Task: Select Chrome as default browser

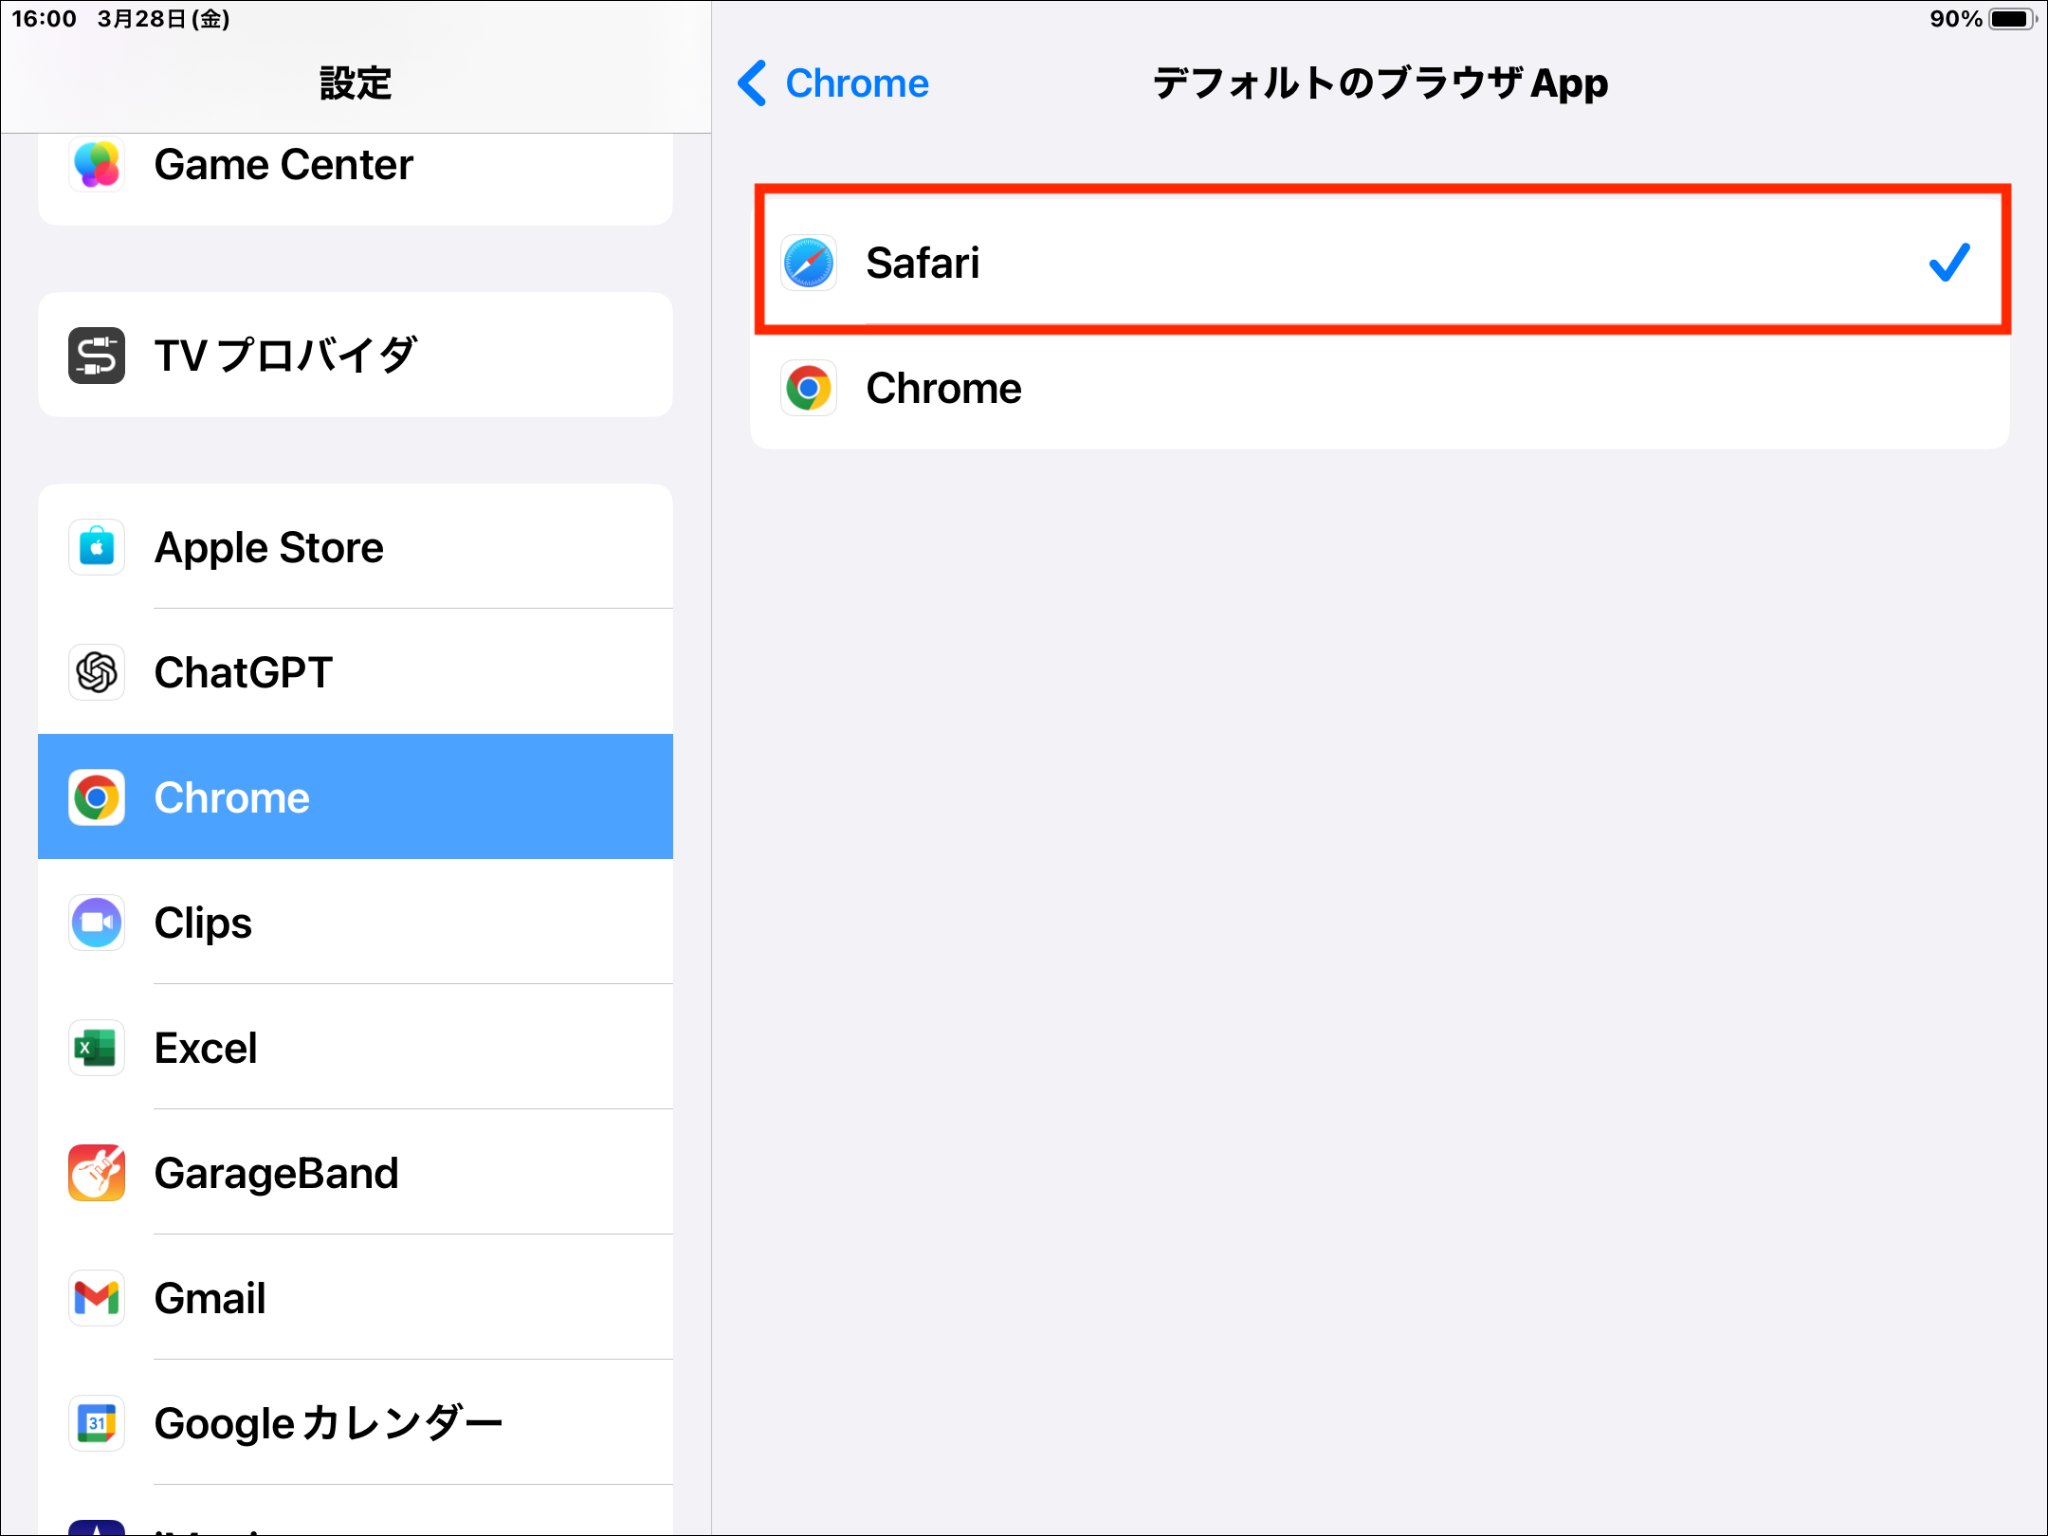Action: pos(1380,388)
